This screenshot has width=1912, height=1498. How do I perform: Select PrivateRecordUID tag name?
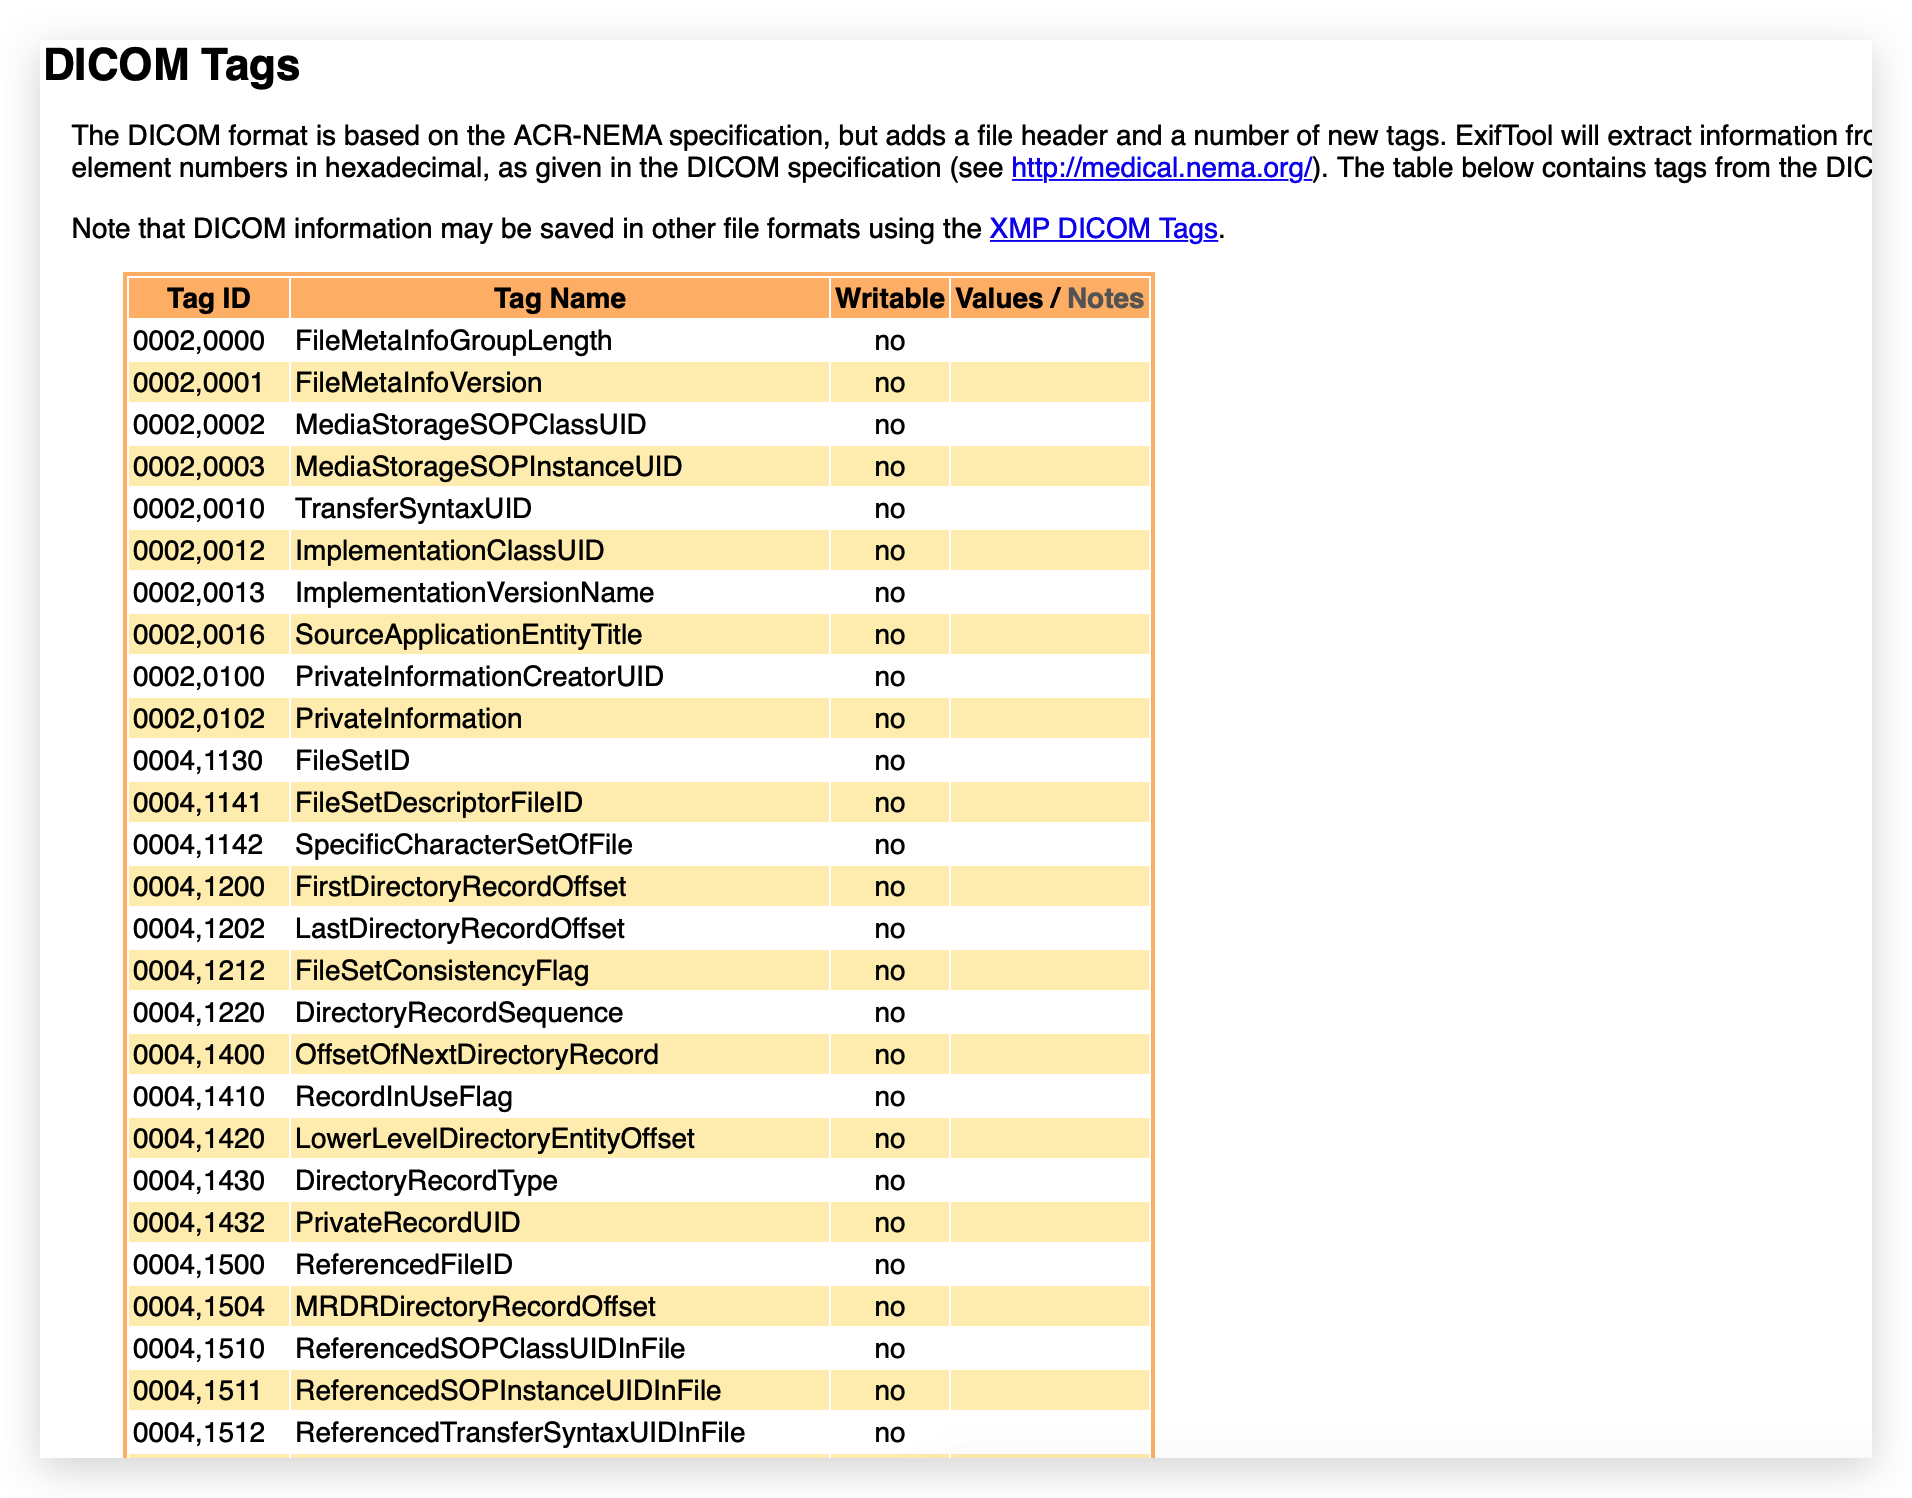(408, 1223)
